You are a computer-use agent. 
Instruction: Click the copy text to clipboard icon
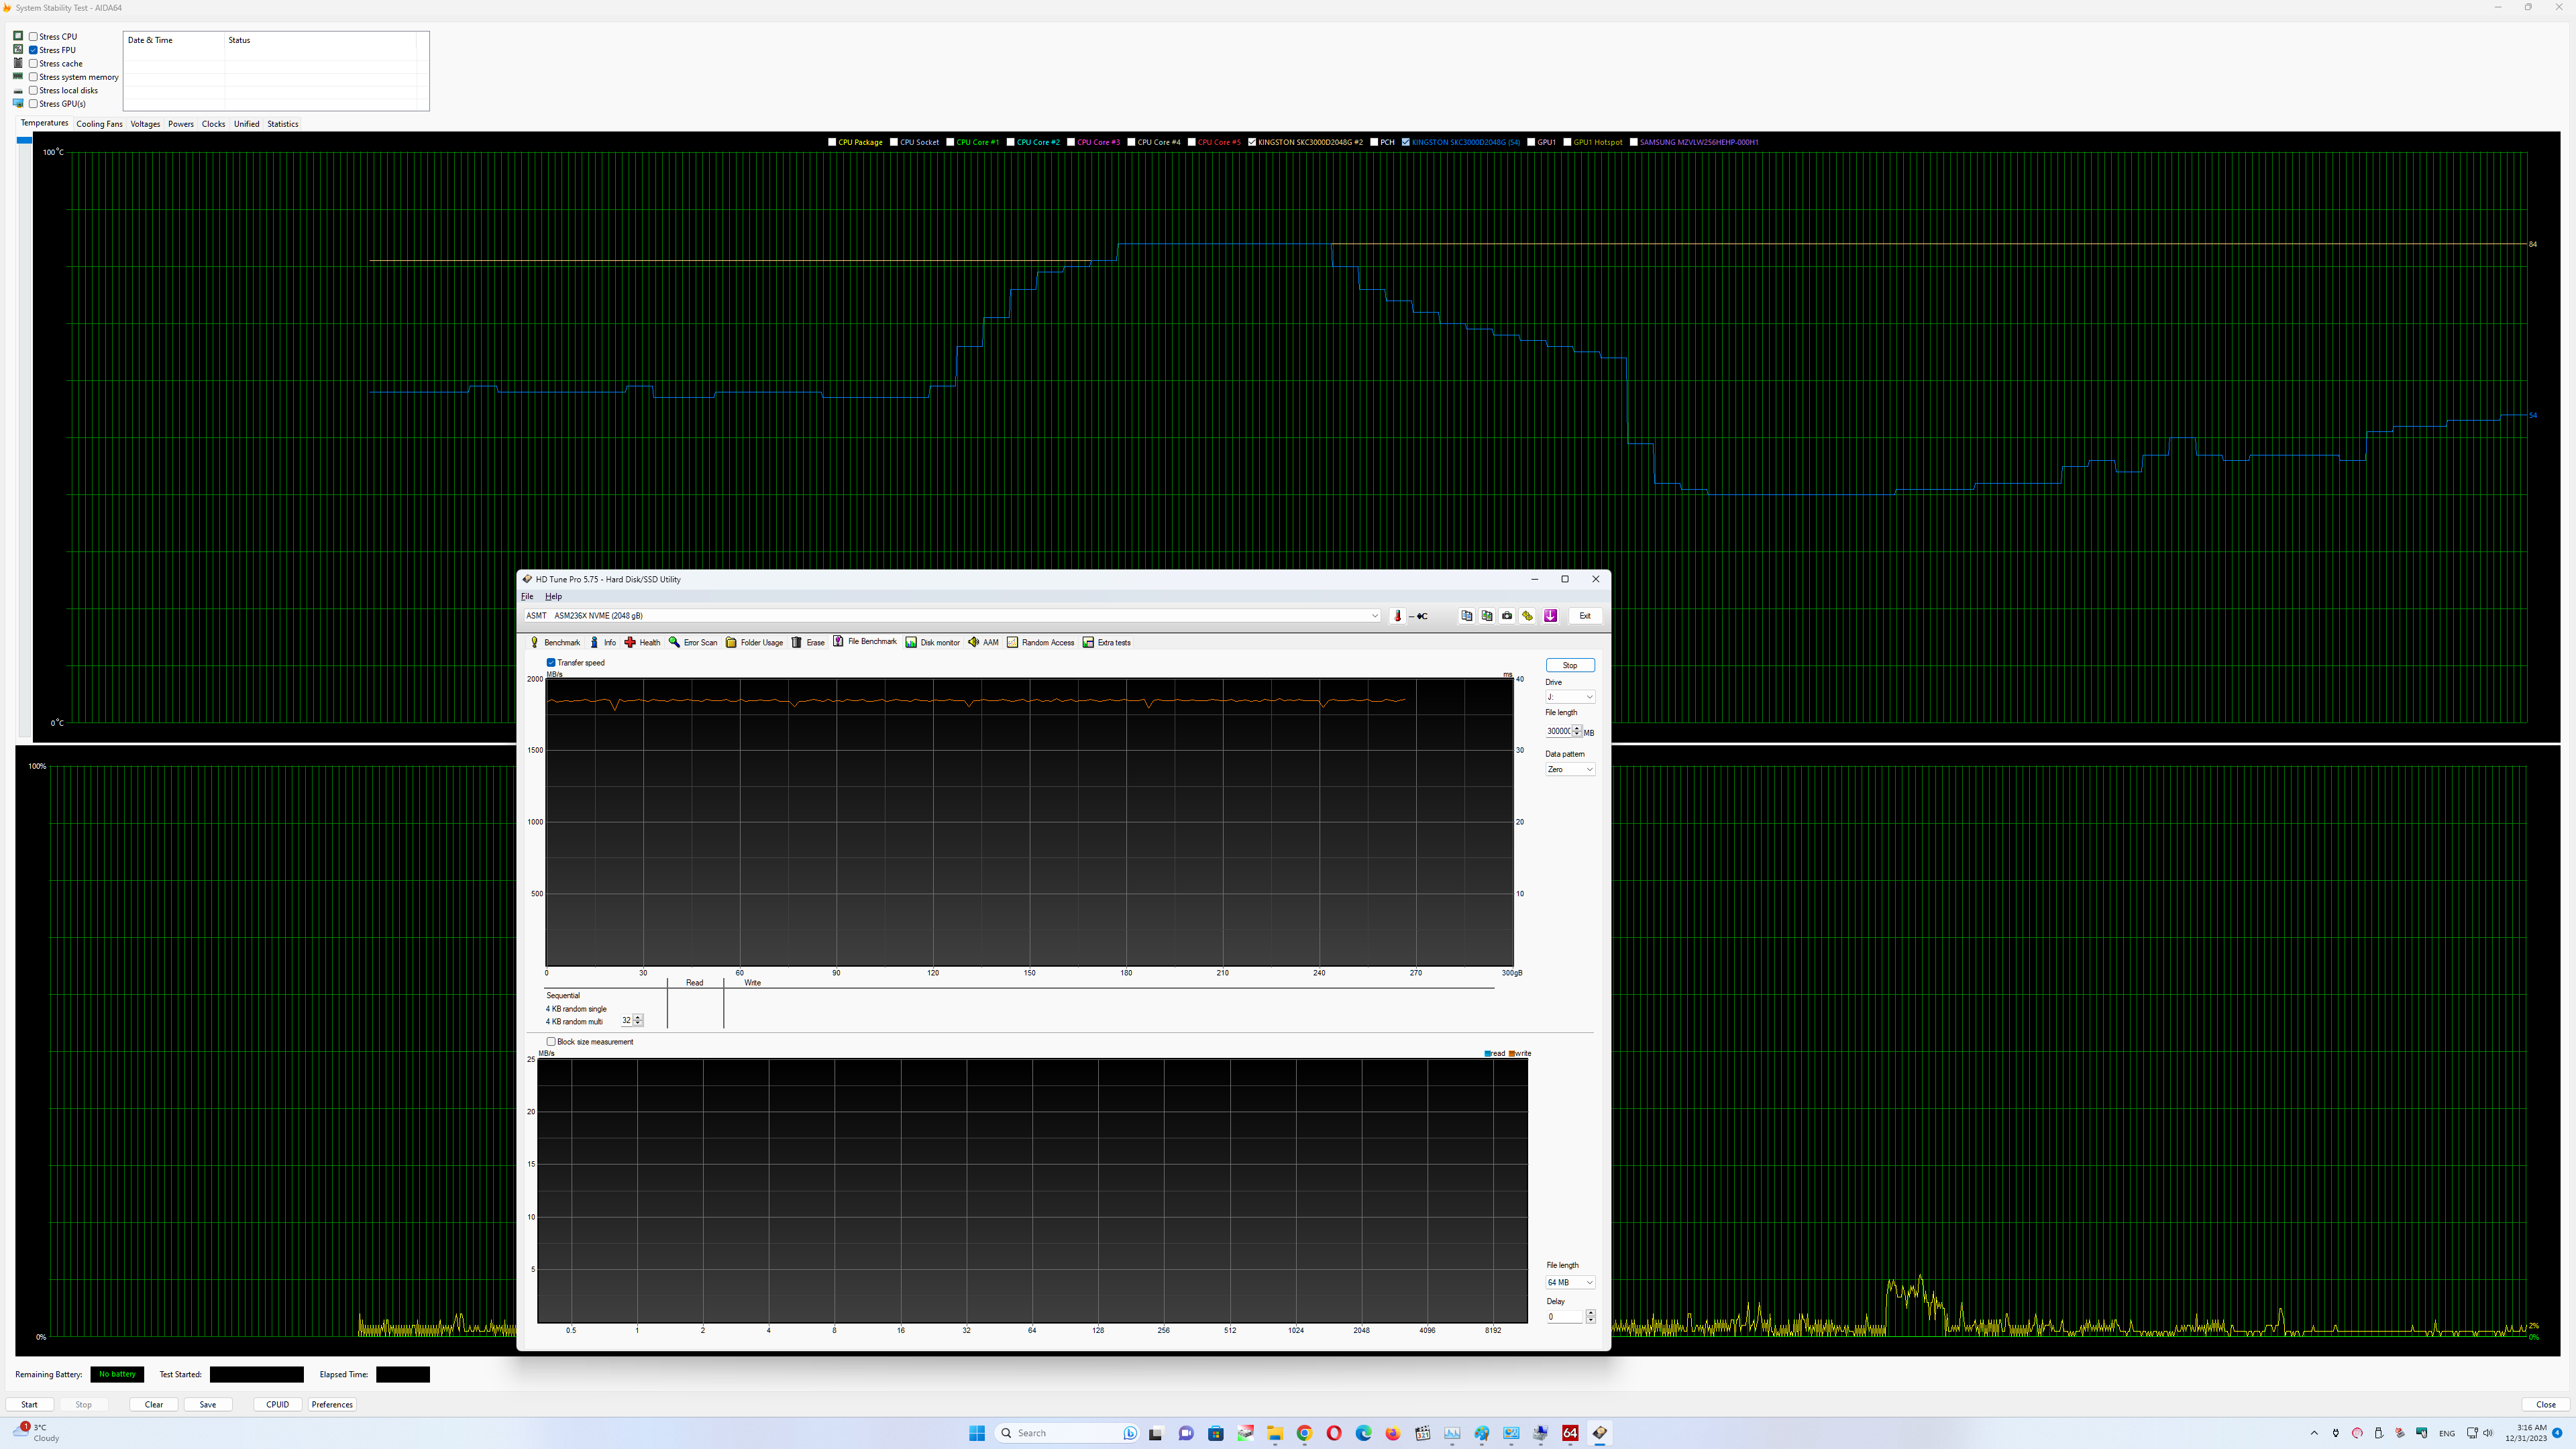[x=1467, y=616]
